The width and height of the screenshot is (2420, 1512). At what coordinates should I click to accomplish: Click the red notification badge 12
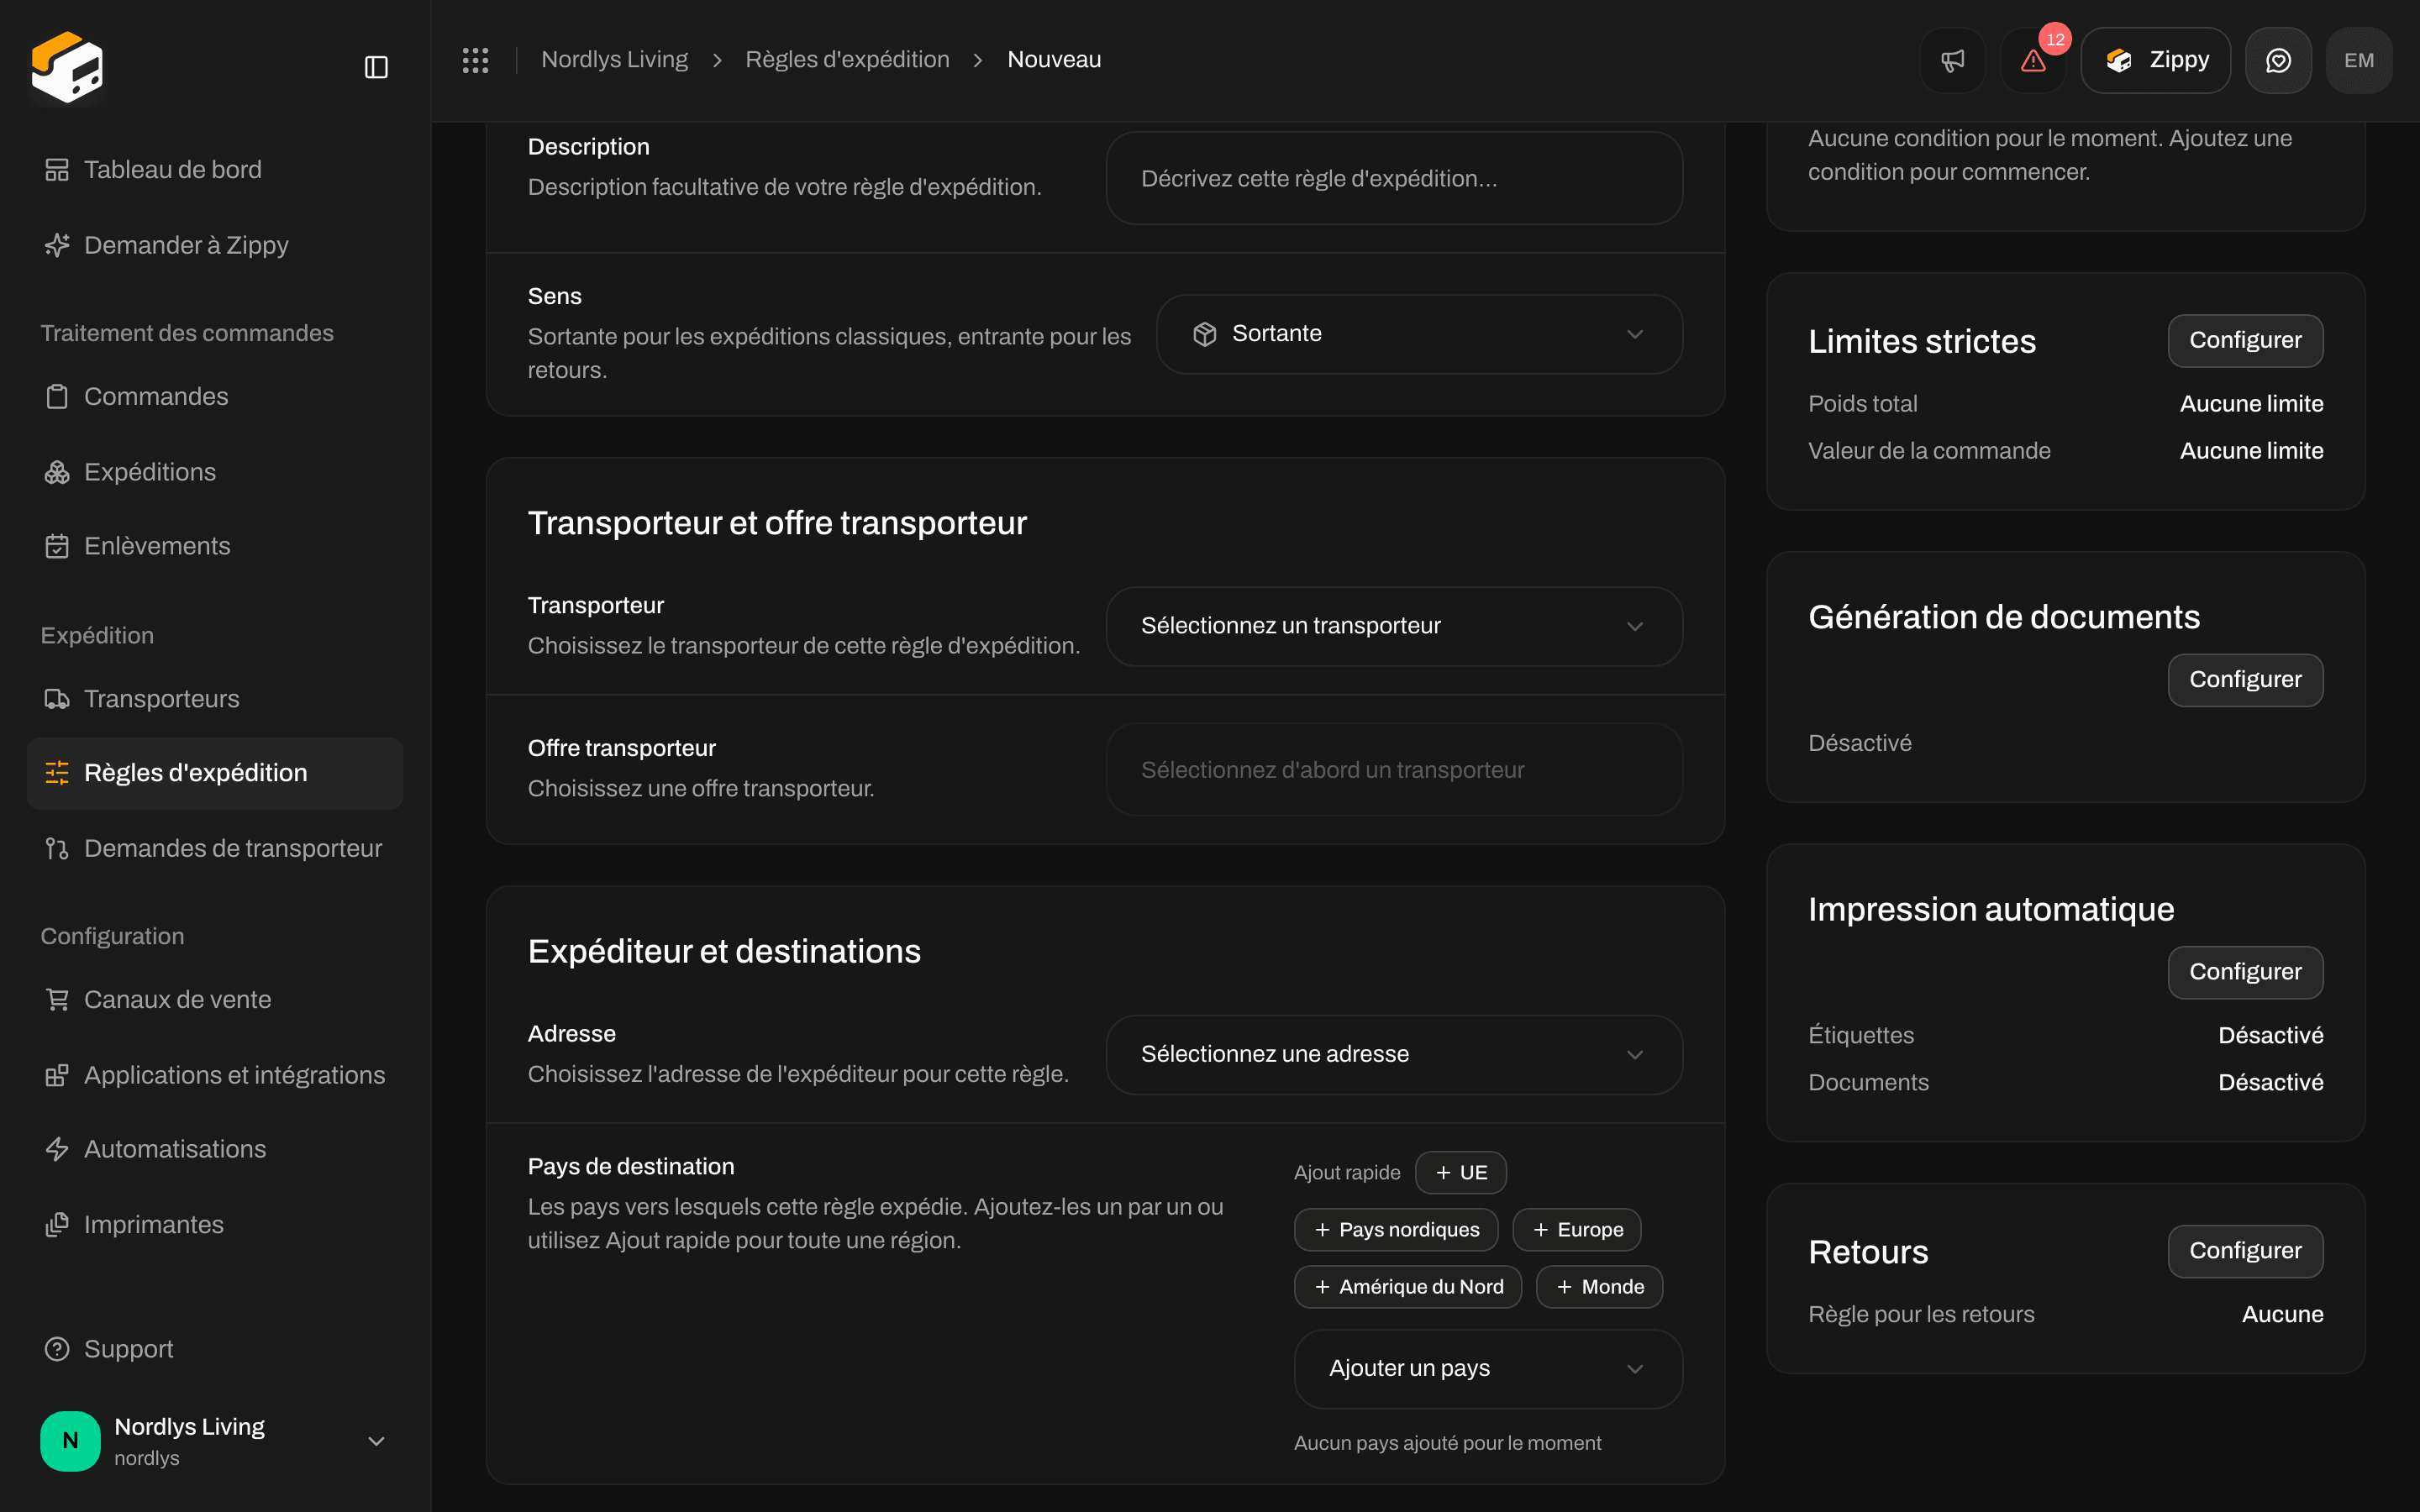(x=2055, y=40)
